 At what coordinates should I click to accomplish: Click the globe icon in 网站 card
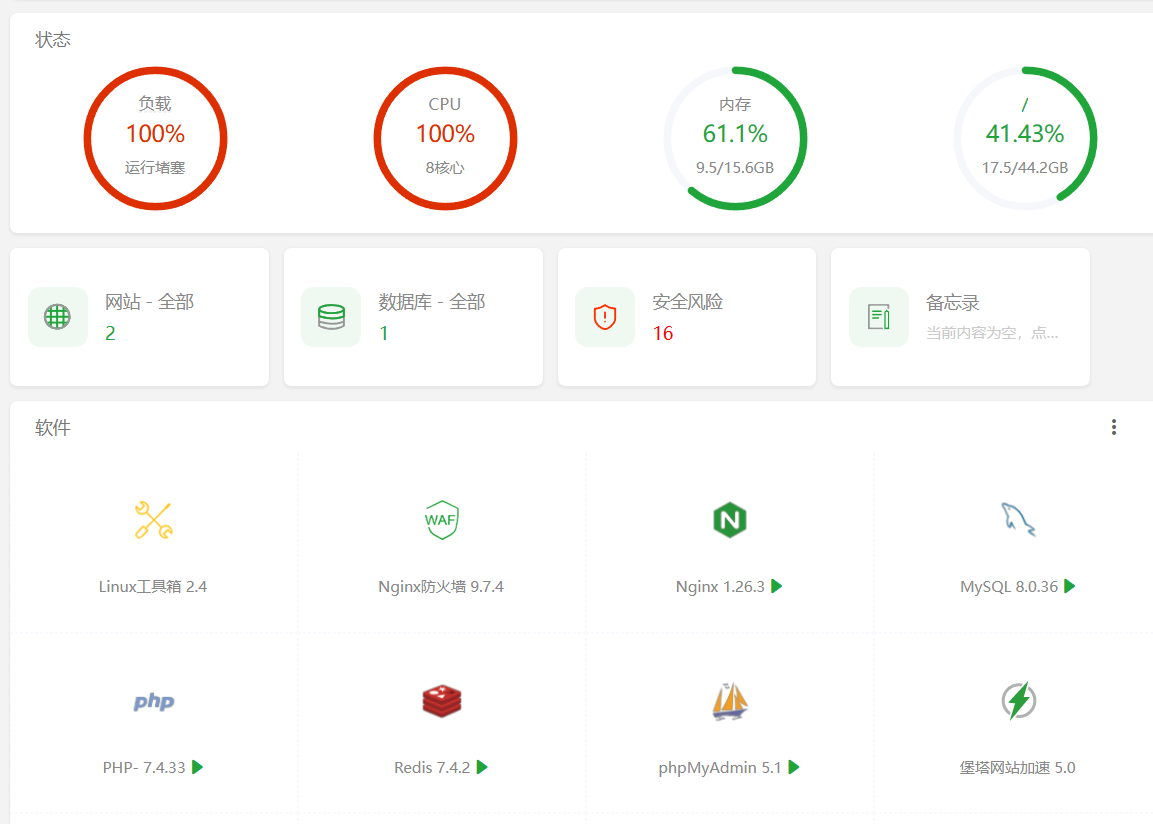(x=57, y=317)
